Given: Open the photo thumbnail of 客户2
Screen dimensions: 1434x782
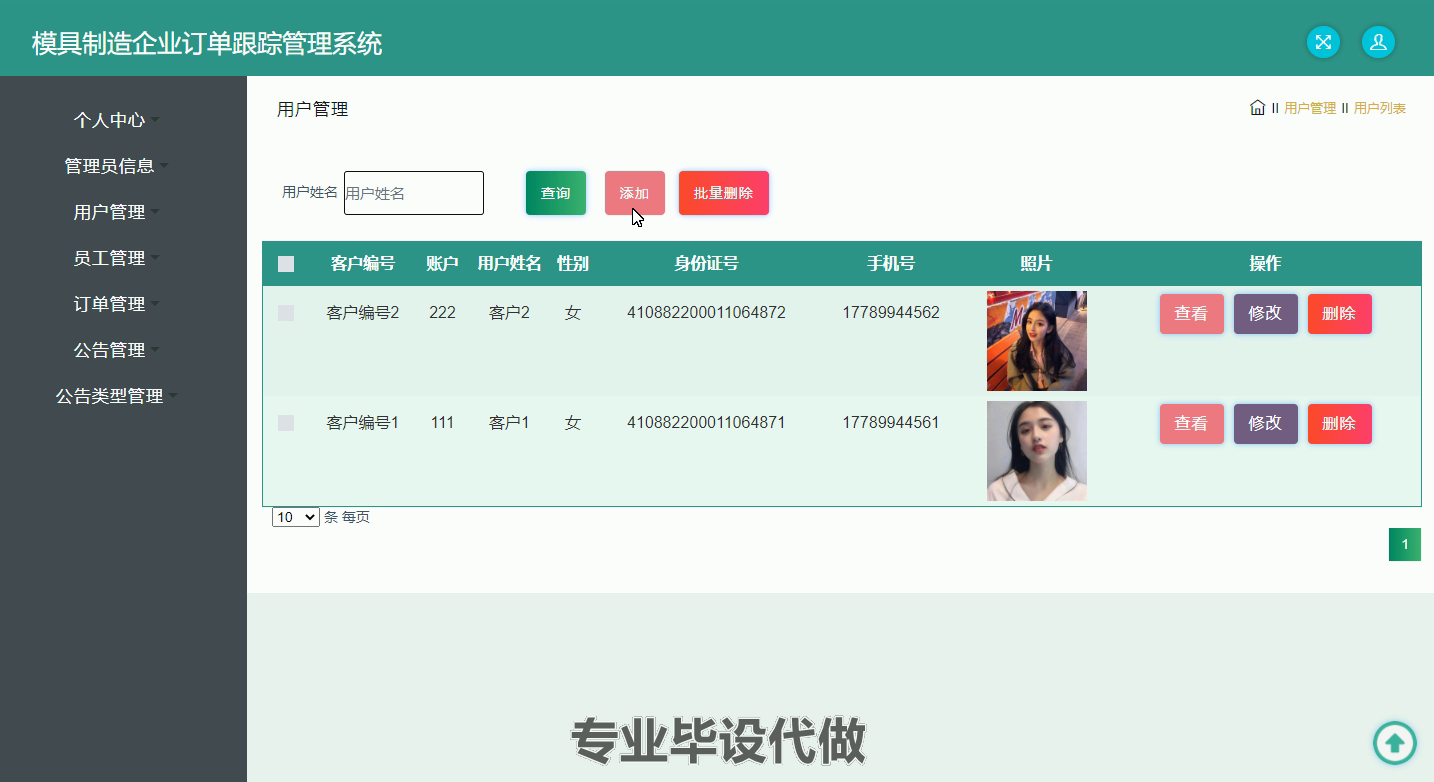Looking at the screenshot, I should (x=1037, y=341).
